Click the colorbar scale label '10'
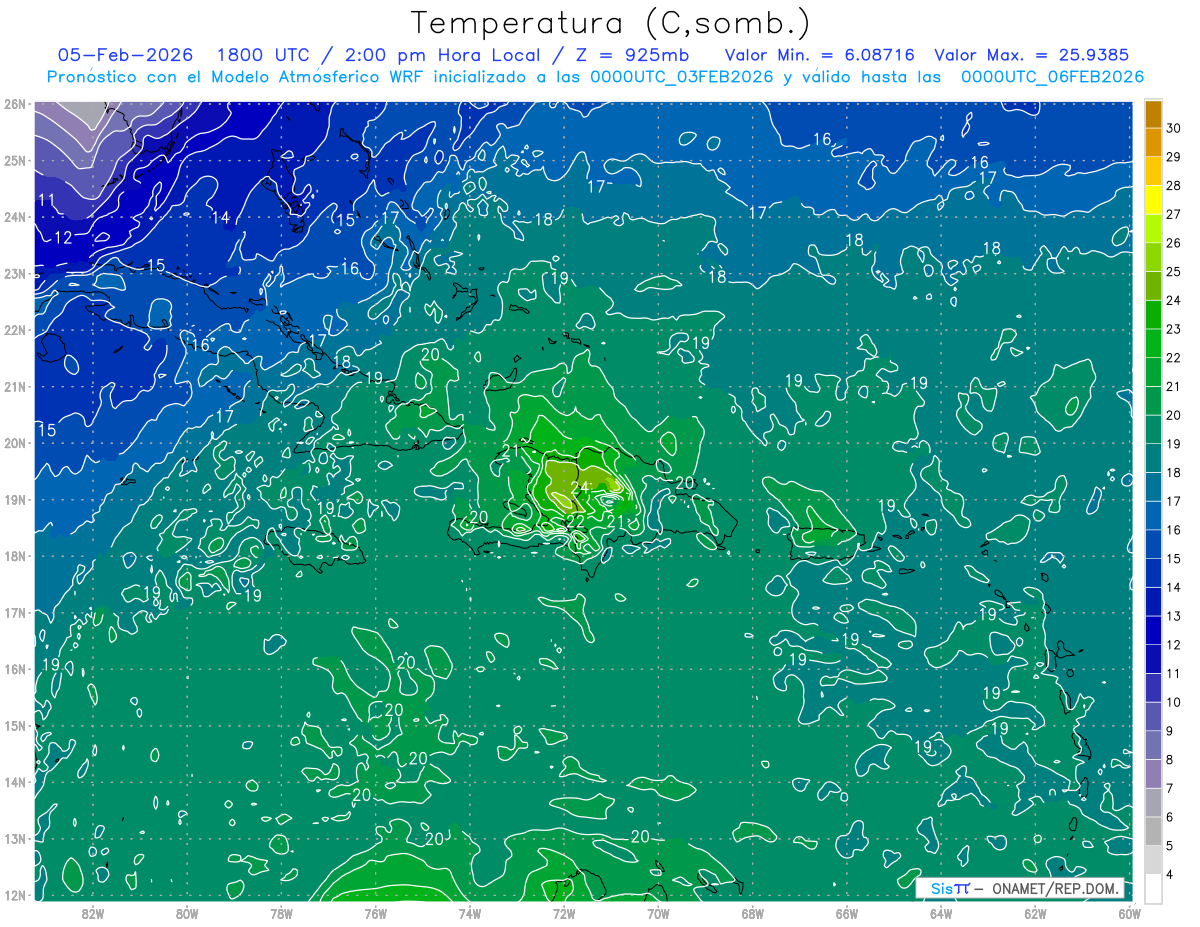This screenshot has height=927, width=1200. (1174, 702)
